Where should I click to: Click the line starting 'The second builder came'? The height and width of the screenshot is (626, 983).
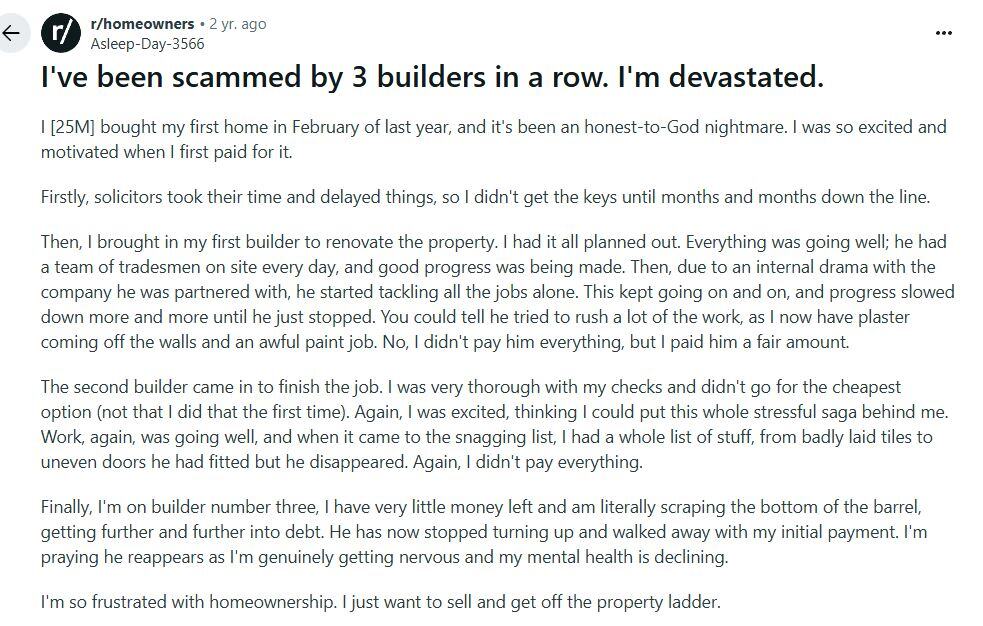click(471, 387)
